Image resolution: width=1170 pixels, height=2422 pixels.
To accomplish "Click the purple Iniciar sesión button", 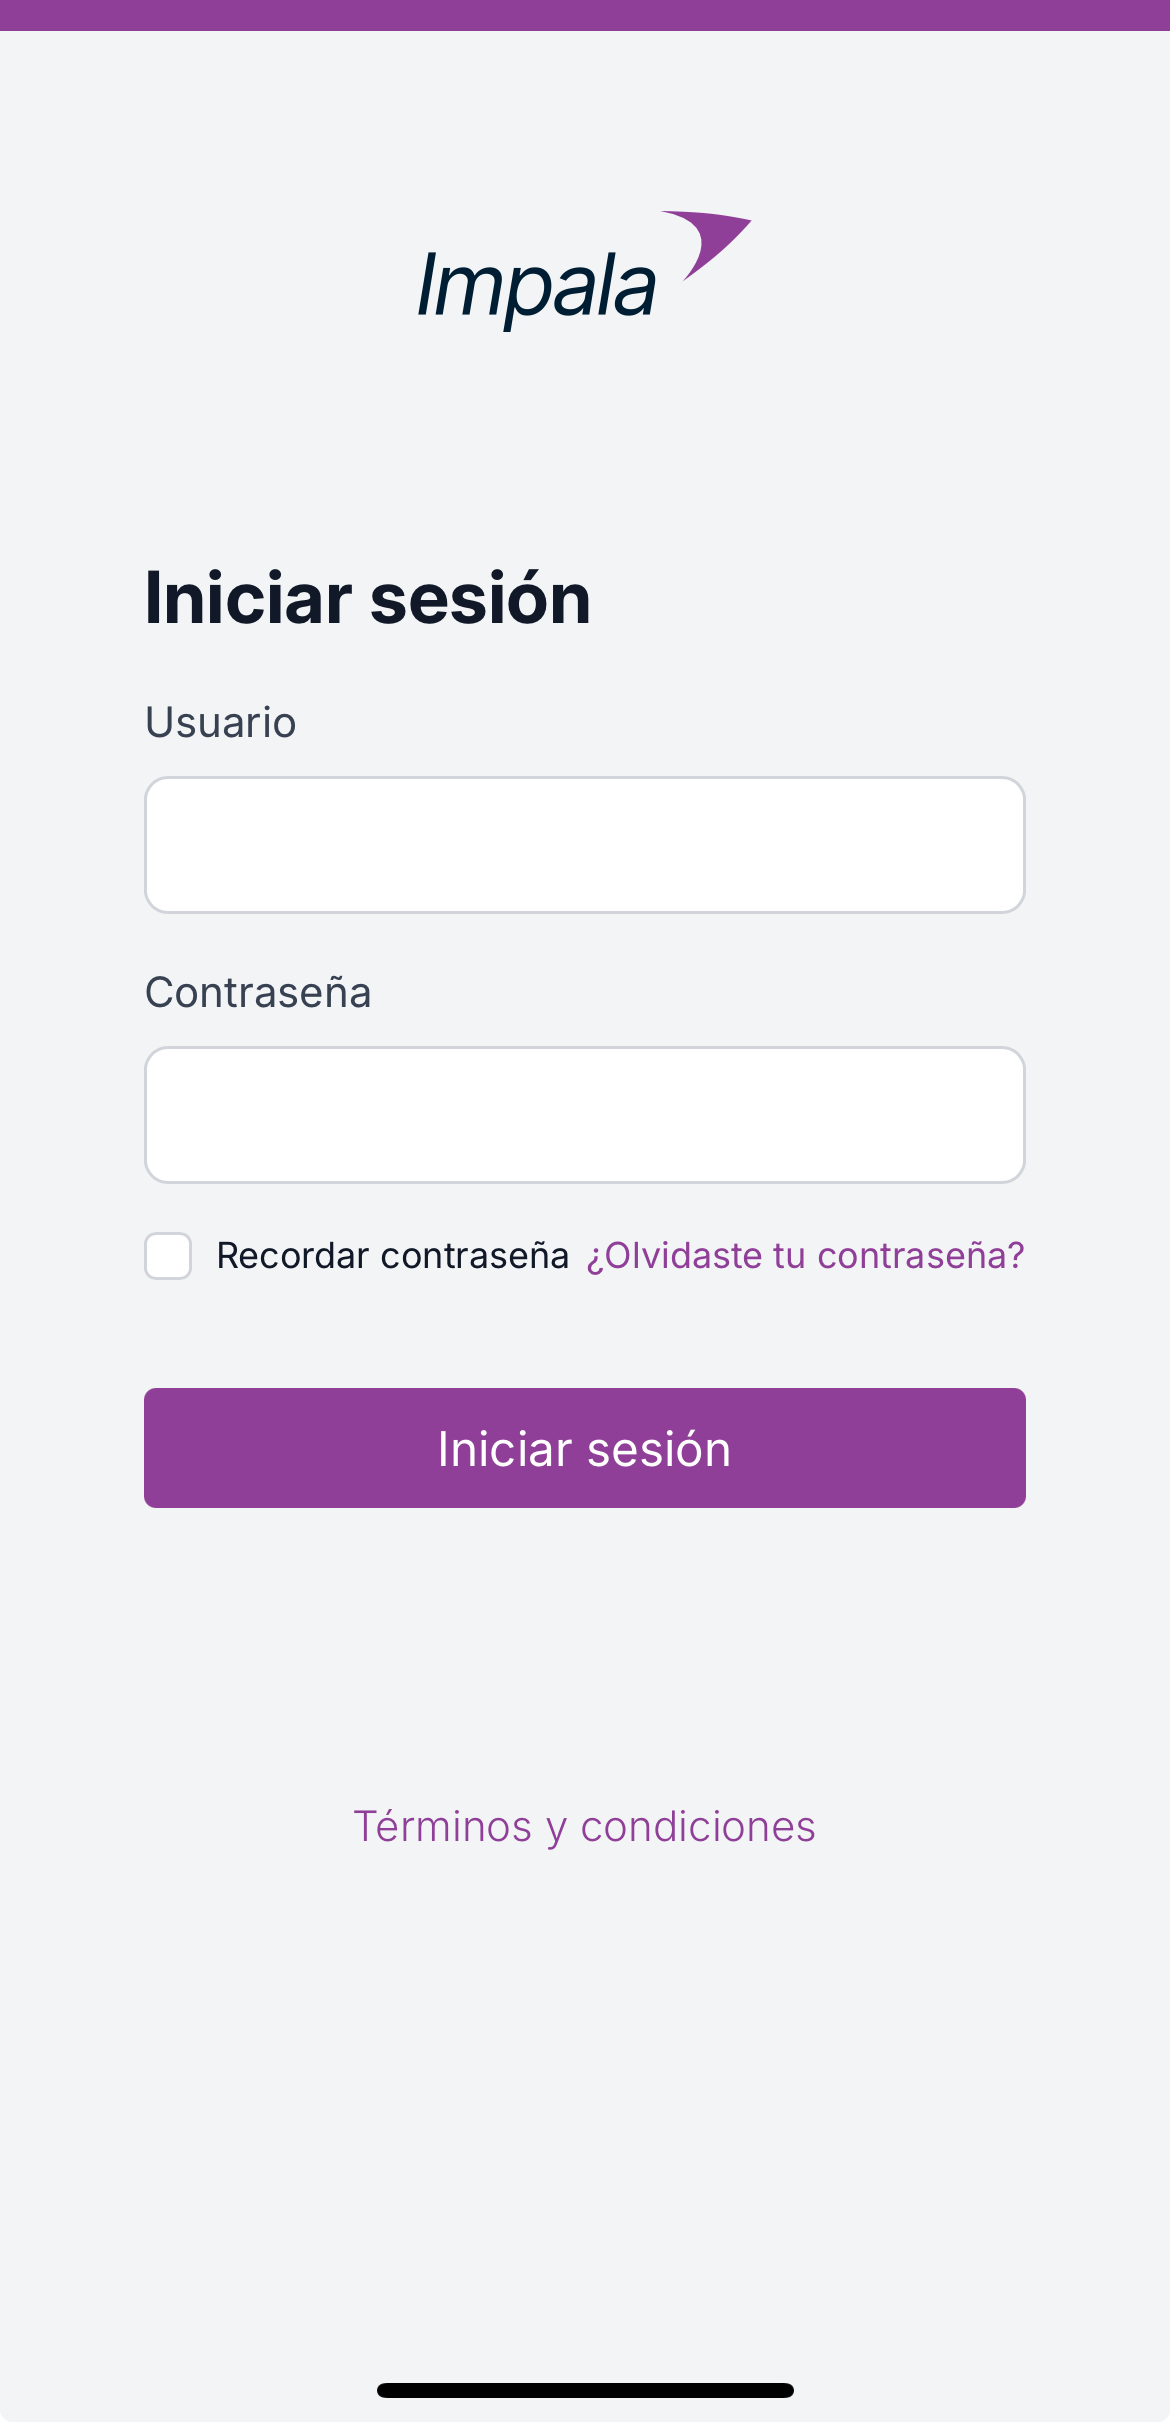I will coord(585,1448).
